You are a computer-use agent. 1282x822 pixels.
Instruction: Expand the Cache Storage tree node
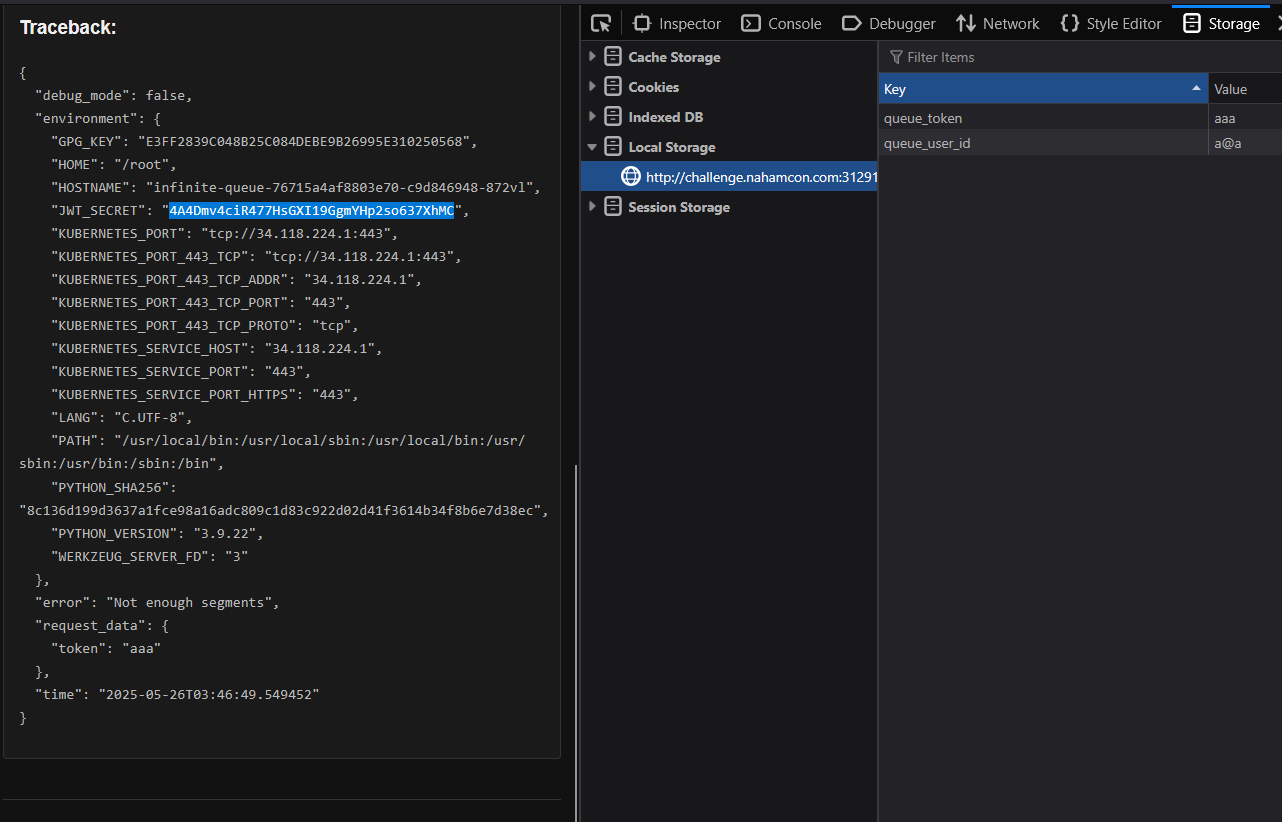pyautogui.click(x=593, y=57)
